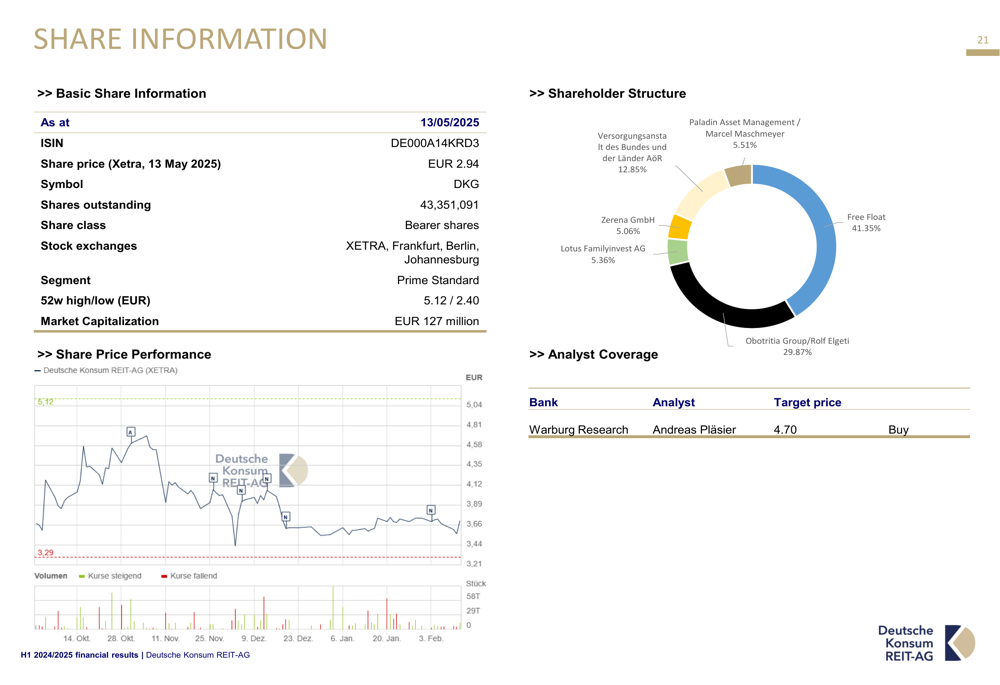Click the 'Share price (Xetra, 13 May 2025)' row label
This screenshot has height=685, width=1000.
click(131, 164)
